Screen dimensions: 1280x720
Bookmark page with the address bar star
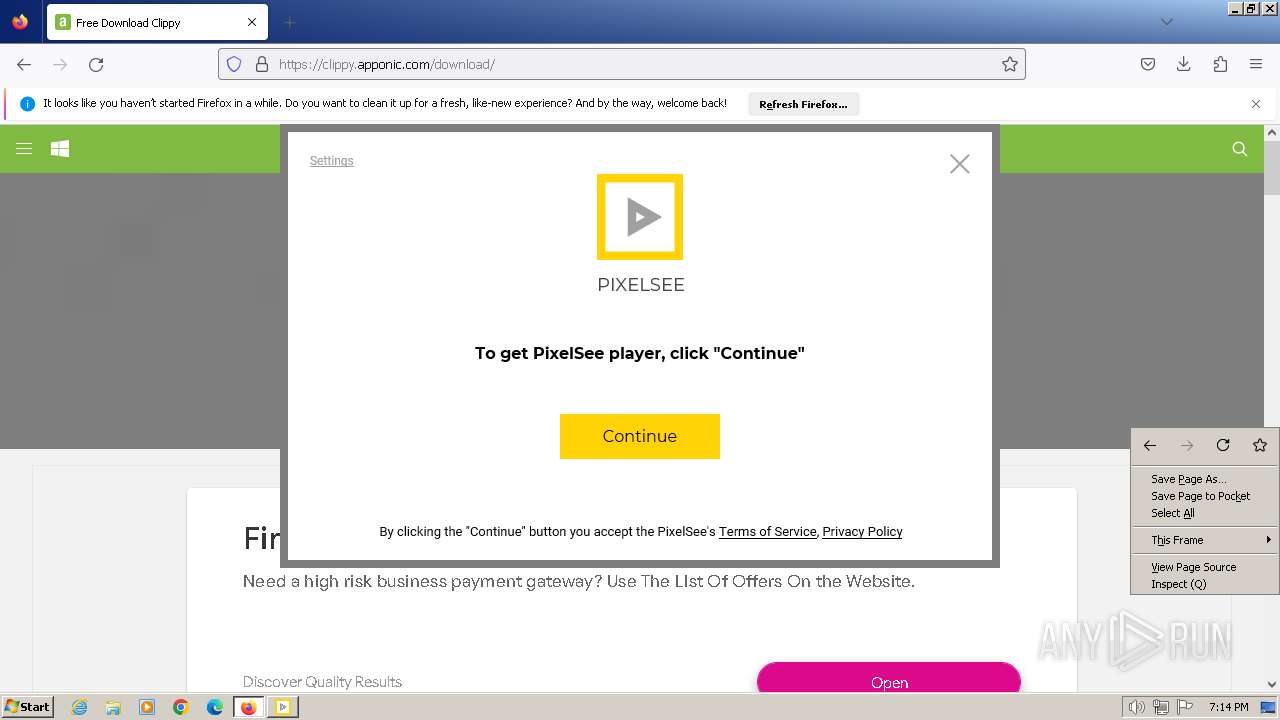[x=1010, y=64]
